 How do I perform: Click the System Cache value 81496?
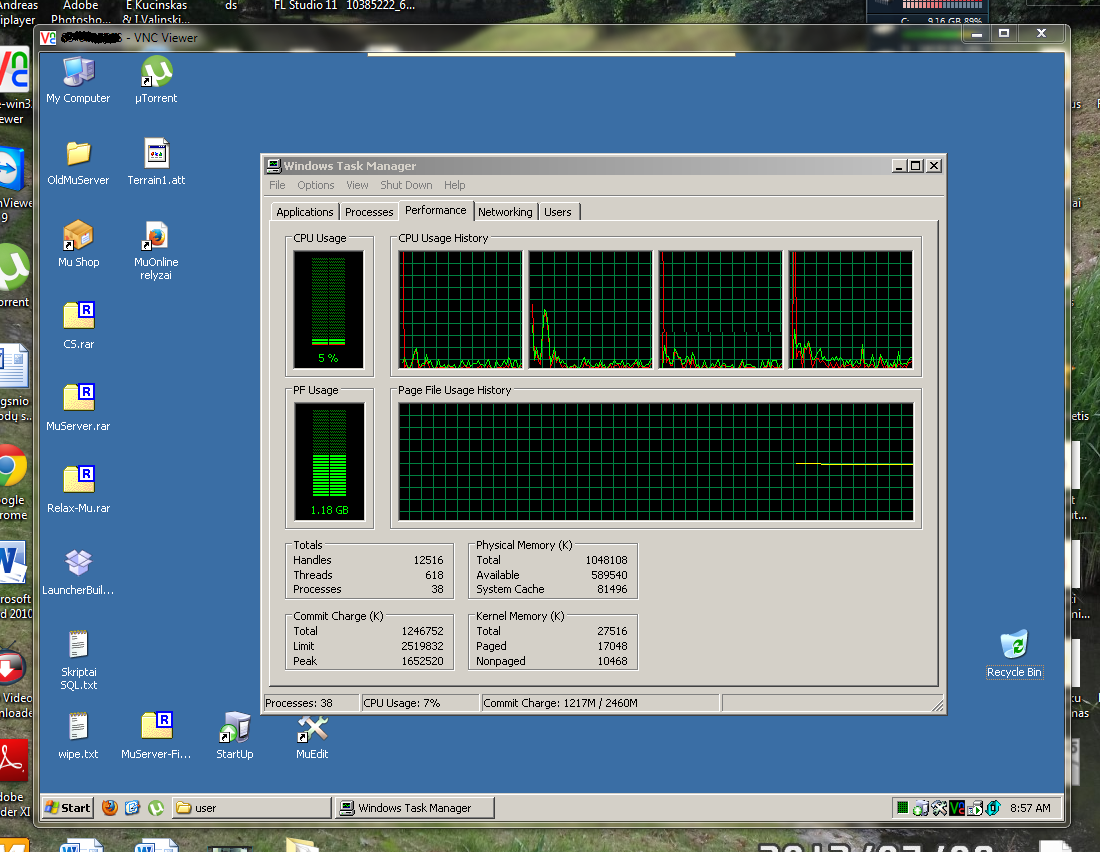tap(612, 590)
